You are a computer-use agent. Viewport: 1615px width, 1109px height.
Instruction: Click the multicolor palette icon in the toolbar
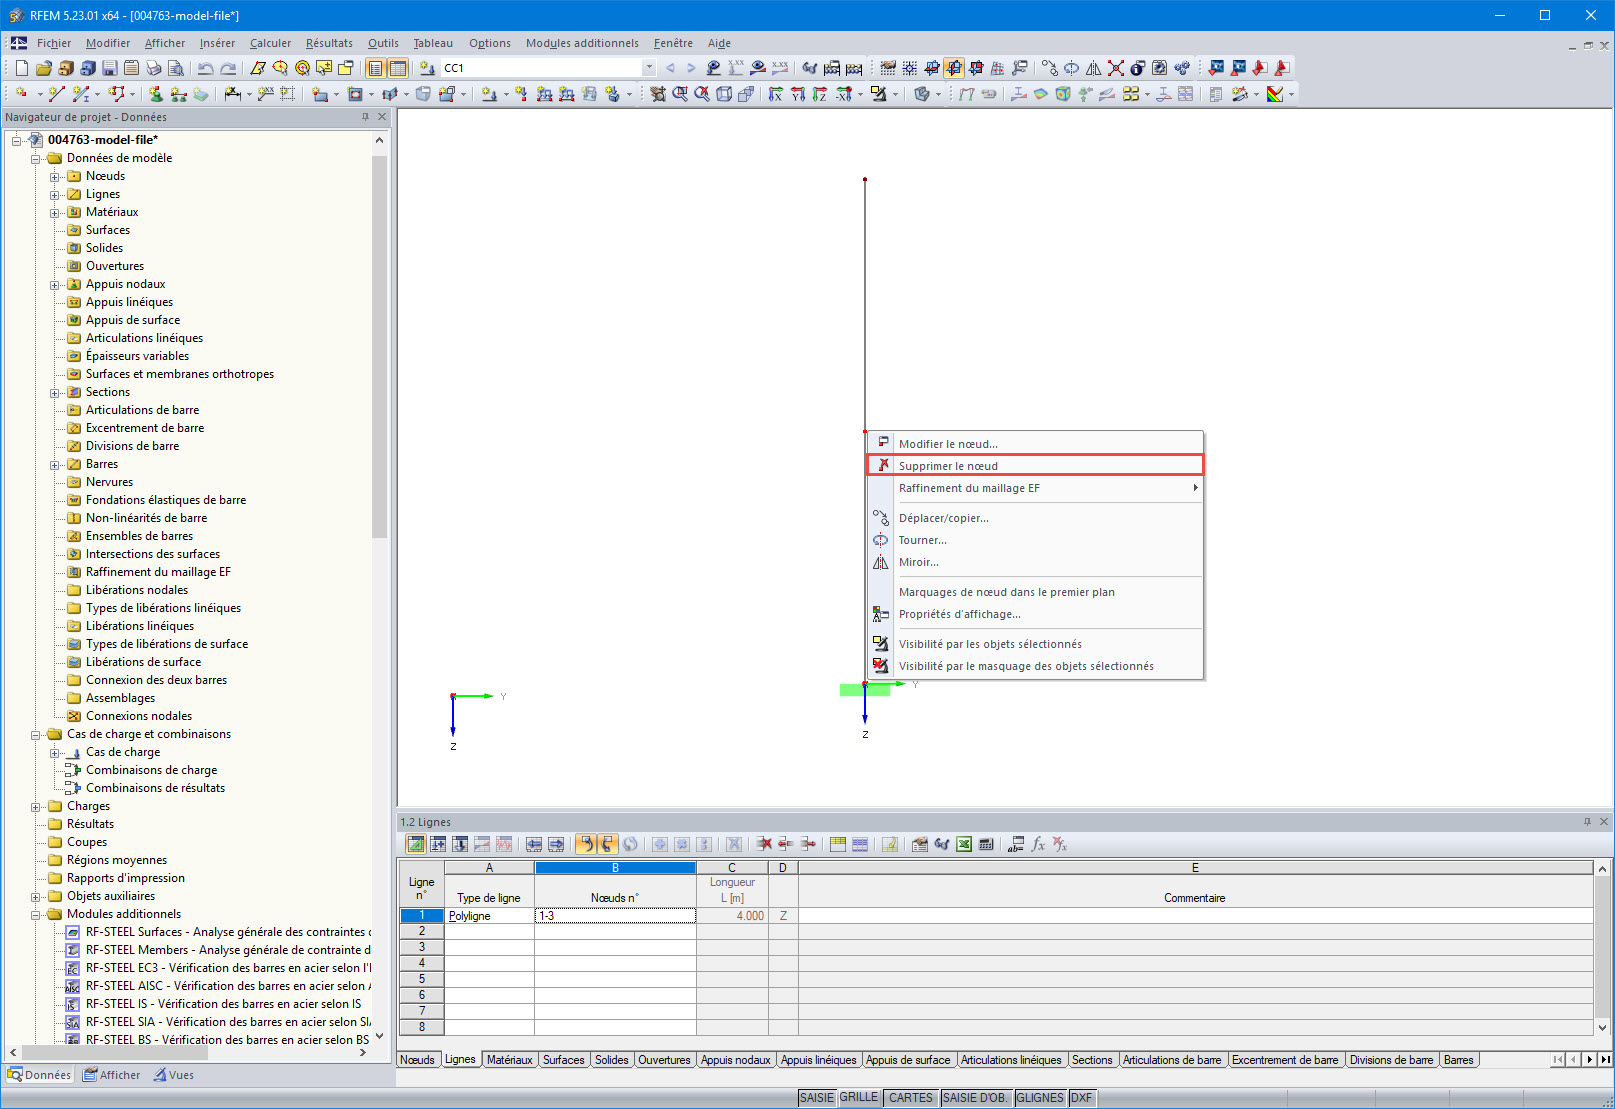pyautogui.click(x=1275, y=94)
